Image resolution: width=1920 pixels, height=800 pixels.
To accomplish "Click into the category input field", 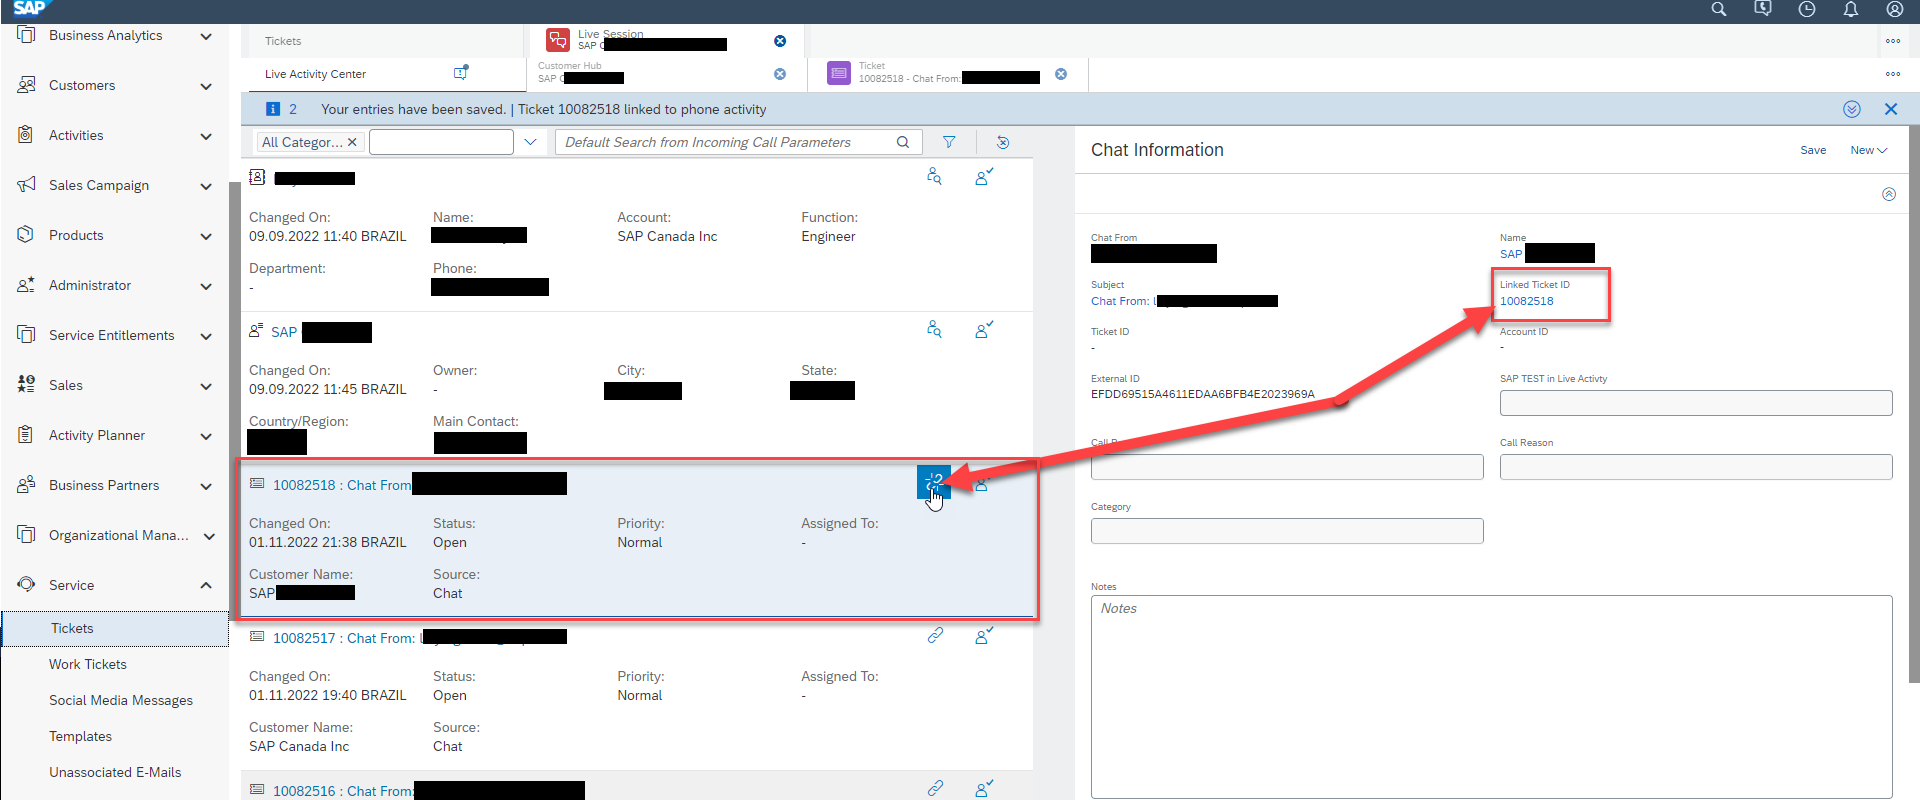I will tap(441, 142).
